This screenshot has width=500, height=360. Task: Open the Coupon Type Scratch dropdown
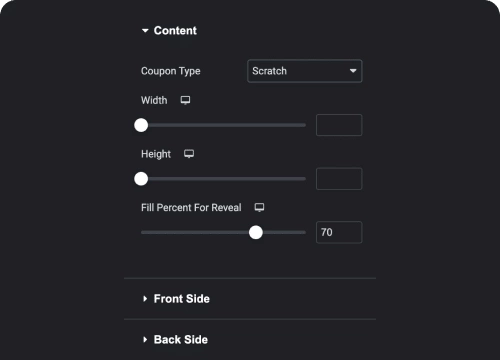point(305,71)
